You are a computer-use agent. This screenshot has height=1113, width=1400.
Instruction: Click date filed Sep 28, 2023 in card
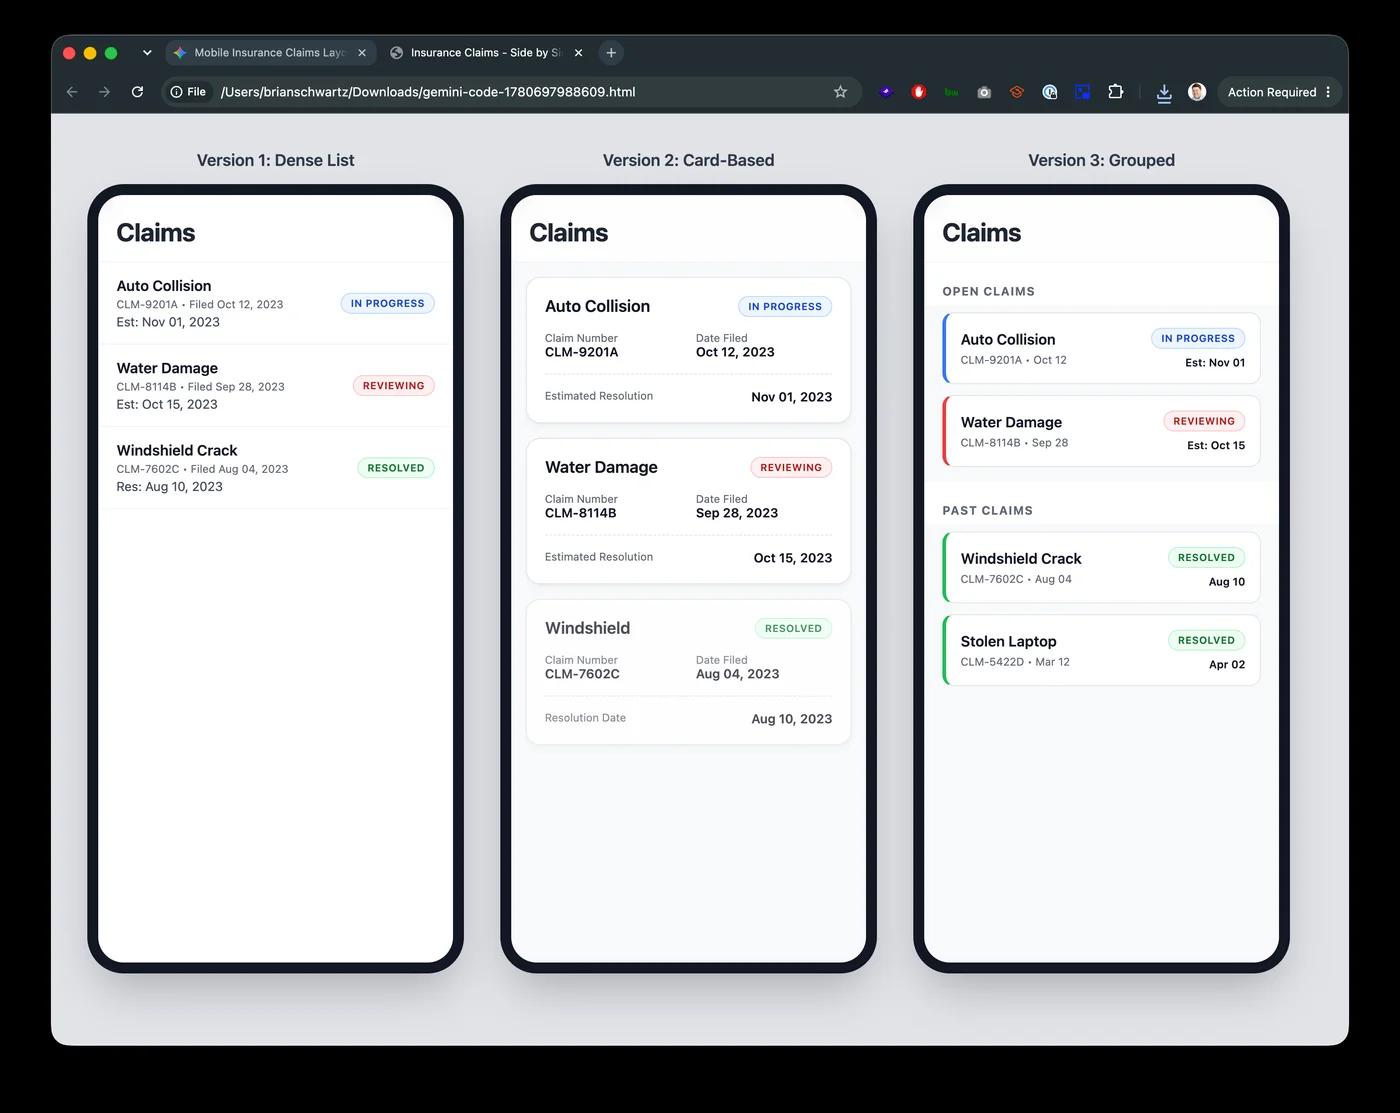click(737, 513)
